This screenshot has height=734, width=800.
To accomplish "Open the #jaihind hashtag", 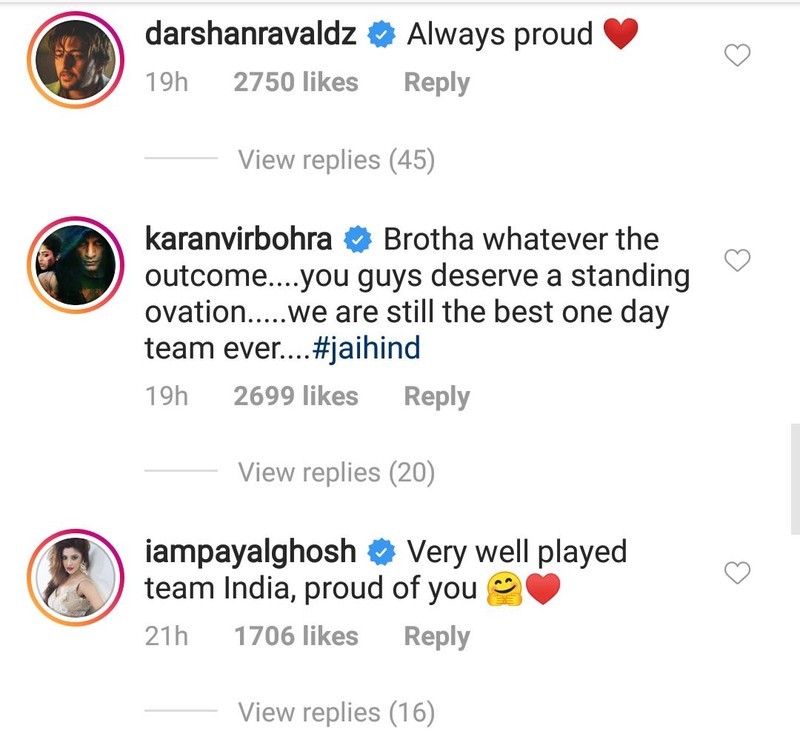I will click(x=366, y=348).
